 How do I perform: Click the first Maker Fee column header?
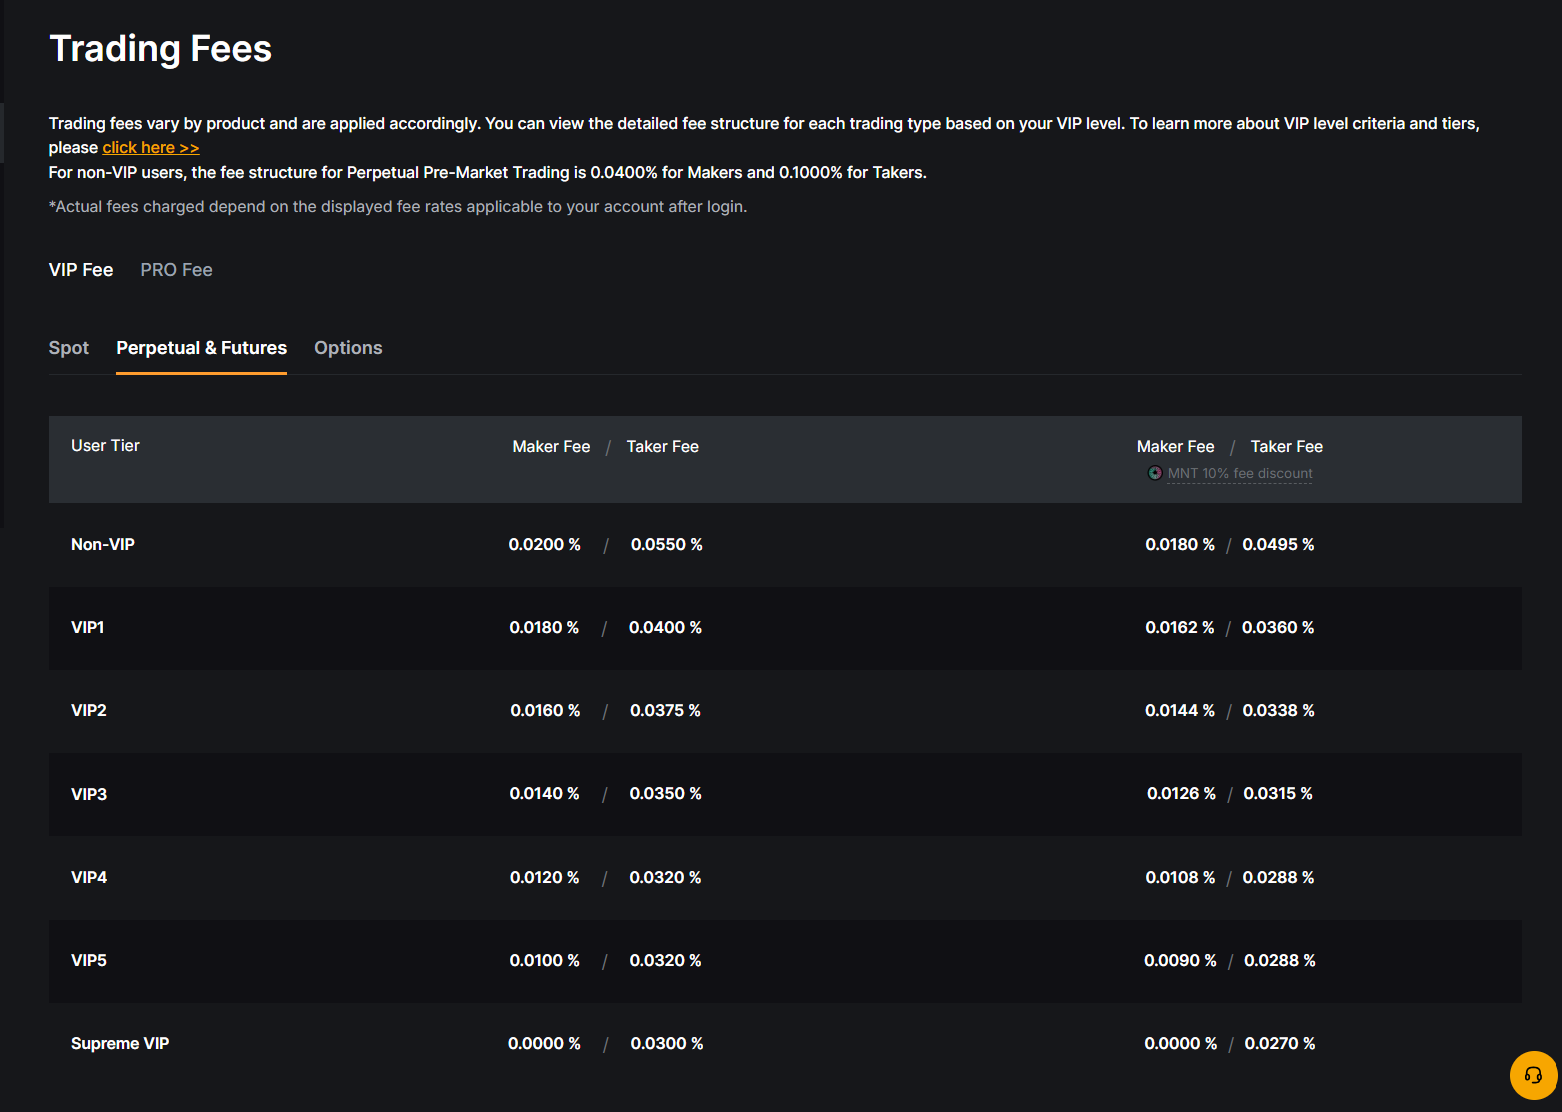551,447
